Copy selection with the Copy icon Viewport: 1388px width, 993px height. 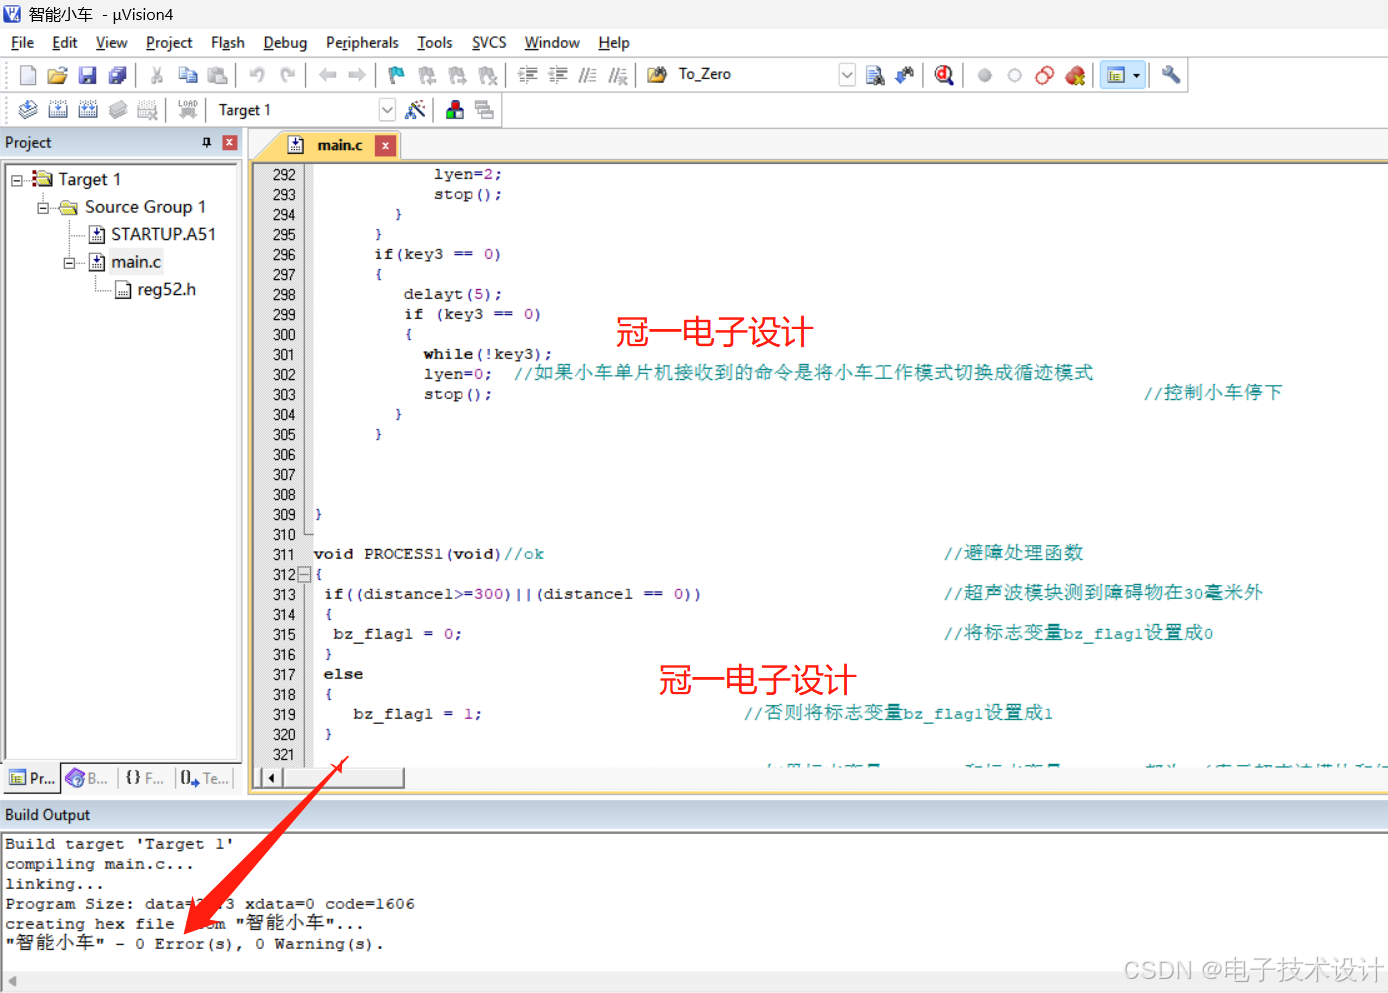pos(187,75)
